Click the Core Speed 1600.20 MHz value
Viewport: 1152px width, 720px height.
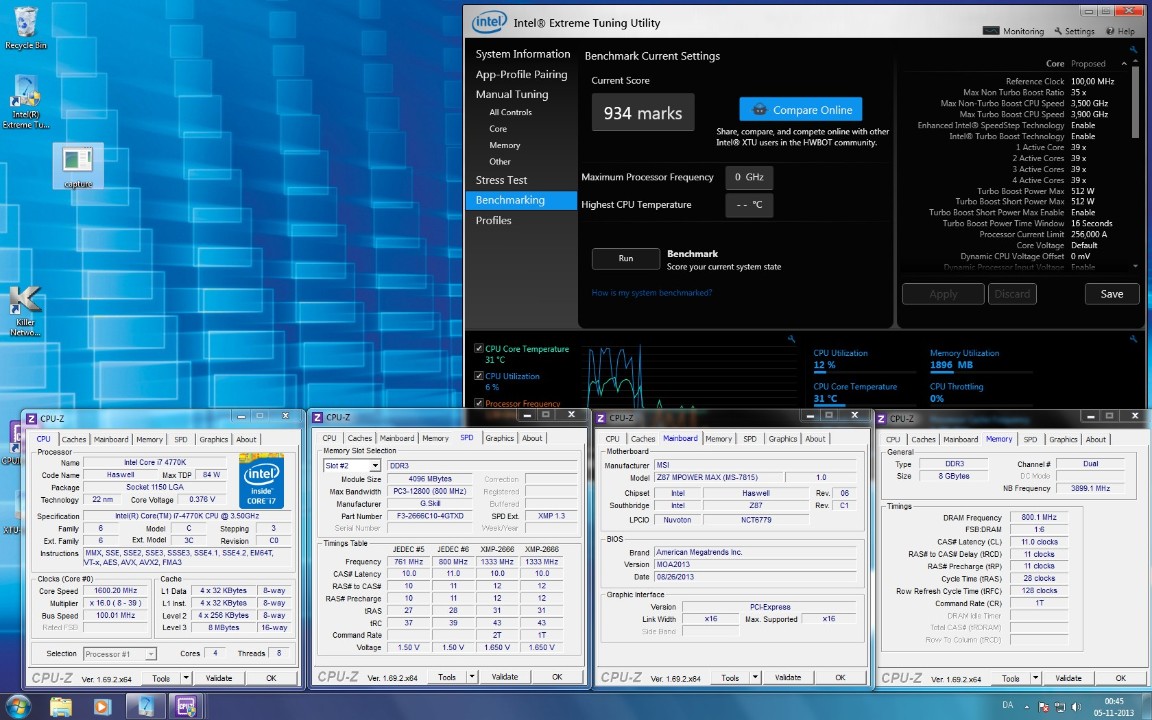115,591
